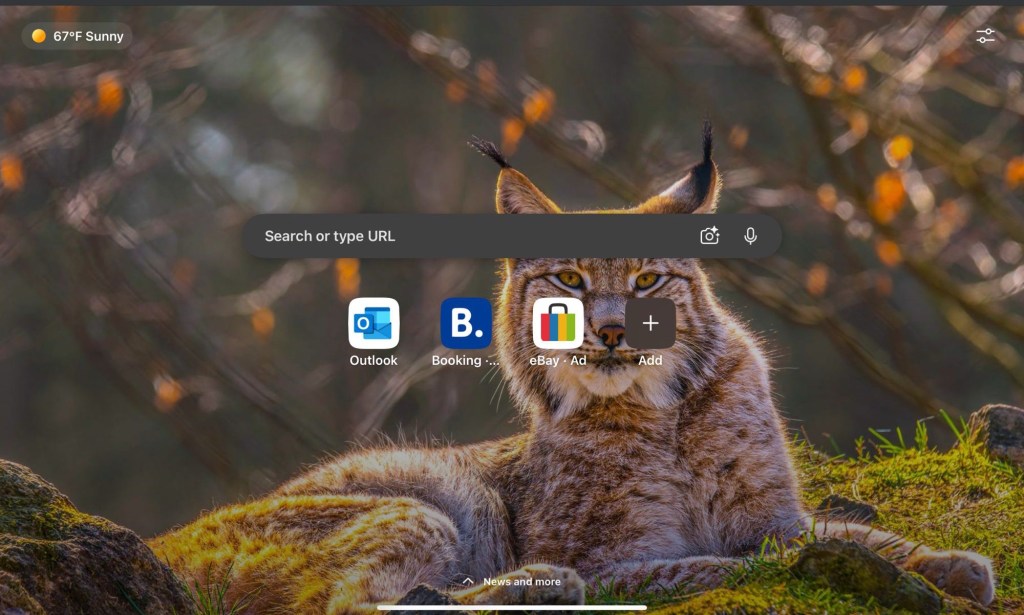
Task: Open the '67°F Sunny' weather text
Action: [x=88, y=36]
